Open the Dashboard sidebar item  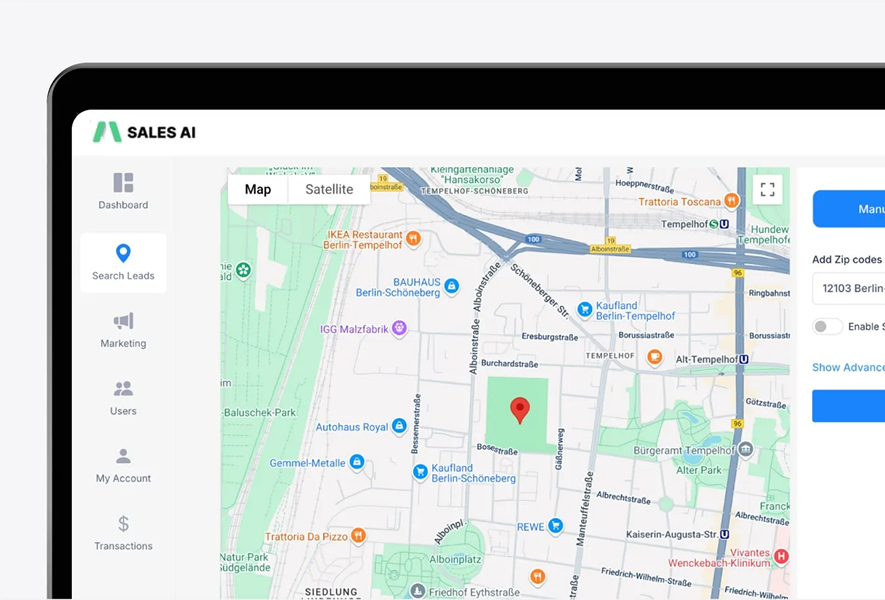(x=123, y=192)
